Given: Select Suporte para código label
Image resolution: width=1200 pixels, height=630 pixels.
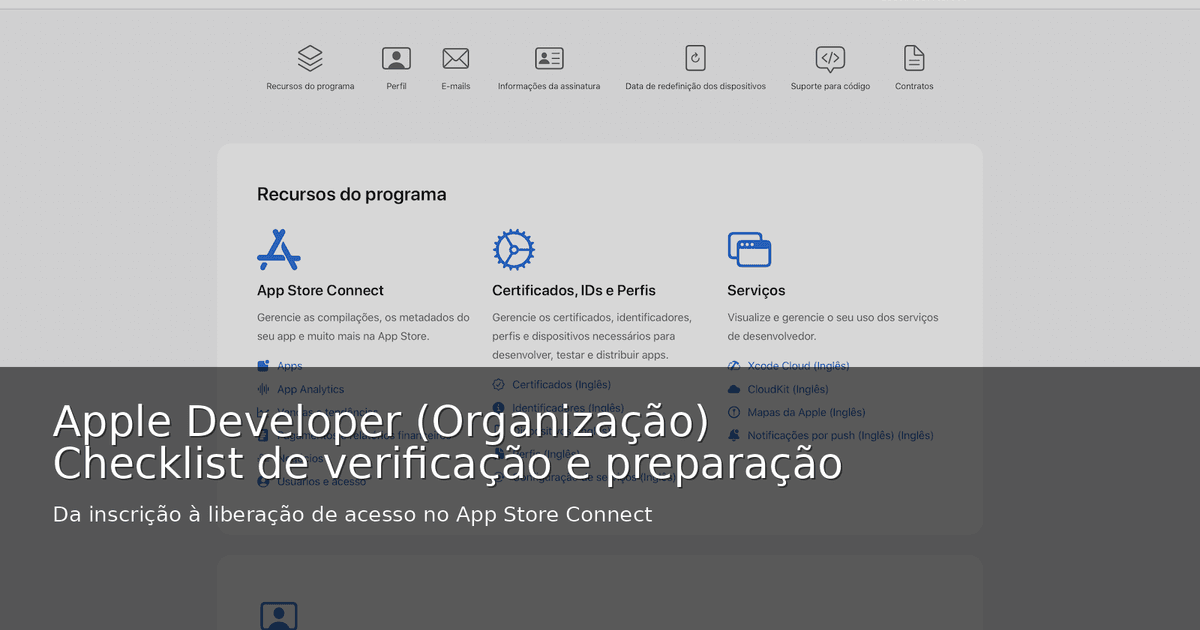Looking at the screenshot, I should pyautogui.click(x=830, y=86).
